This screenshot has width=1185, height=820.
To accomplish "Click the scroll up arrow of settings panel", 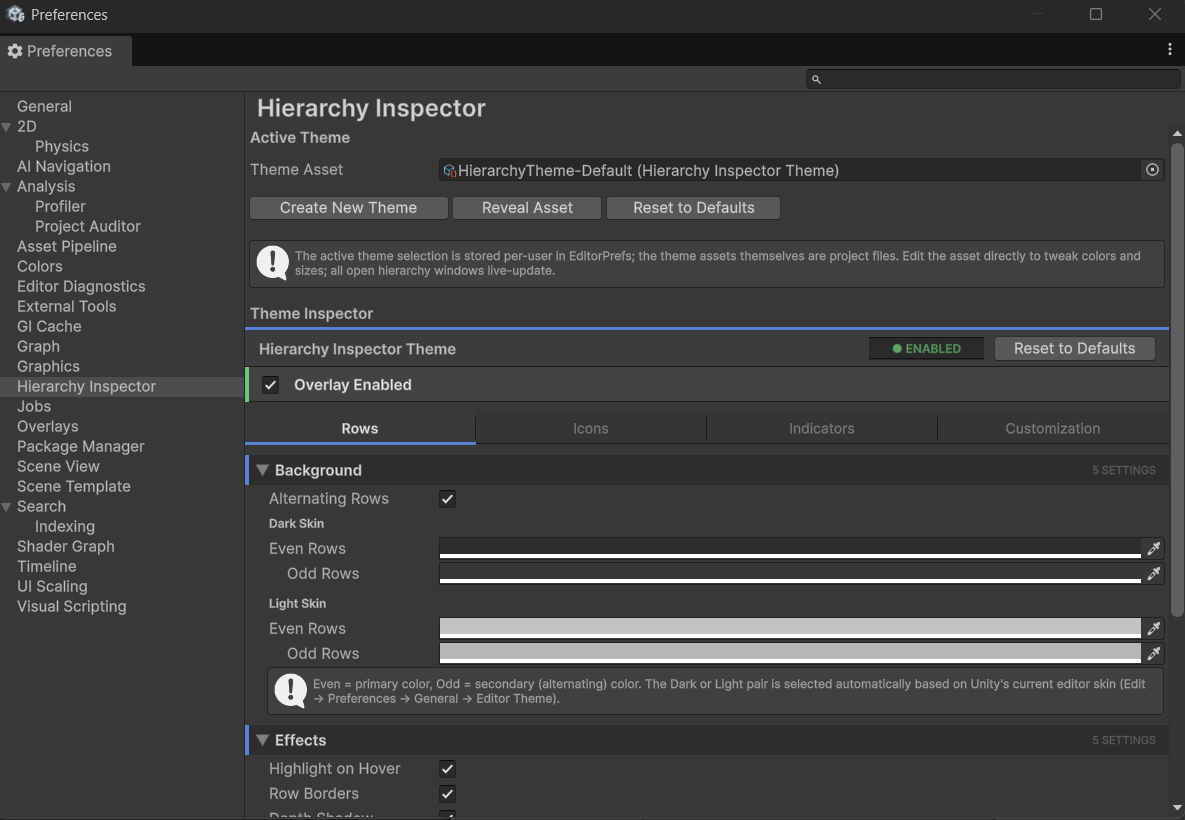I will pos(1177,134).
